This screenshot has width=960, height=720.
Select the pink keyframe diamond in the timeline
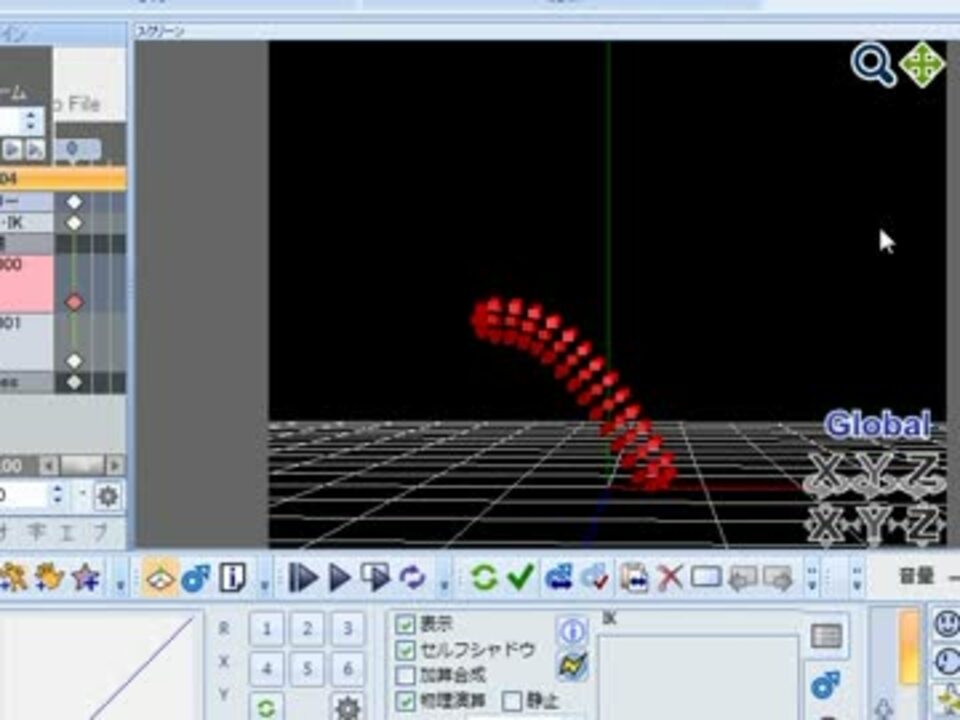(74, 302)
